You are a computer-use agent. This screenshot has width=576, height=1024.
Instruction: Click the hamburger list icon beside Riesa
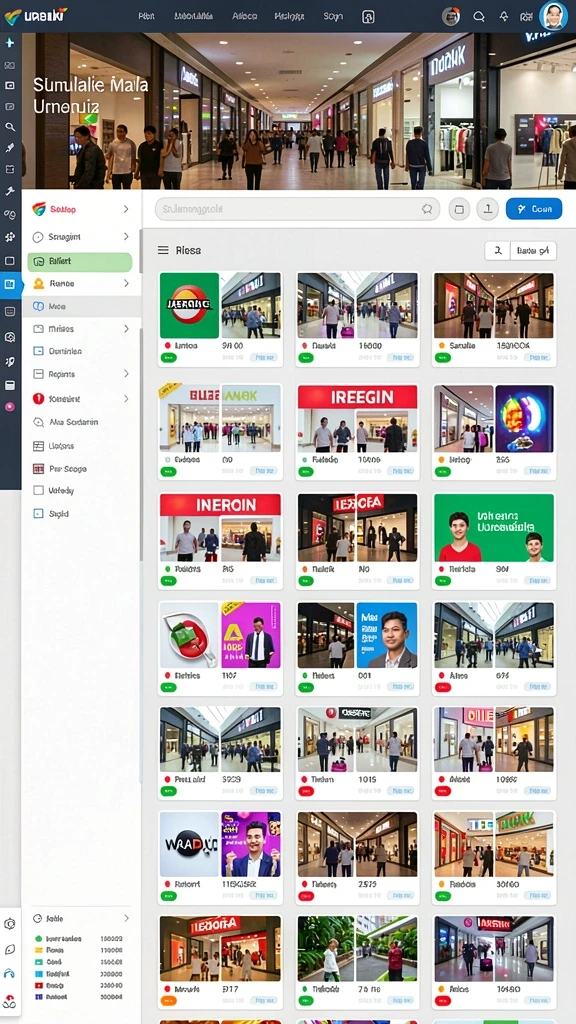pyautogui.click(x=163, y=250)
